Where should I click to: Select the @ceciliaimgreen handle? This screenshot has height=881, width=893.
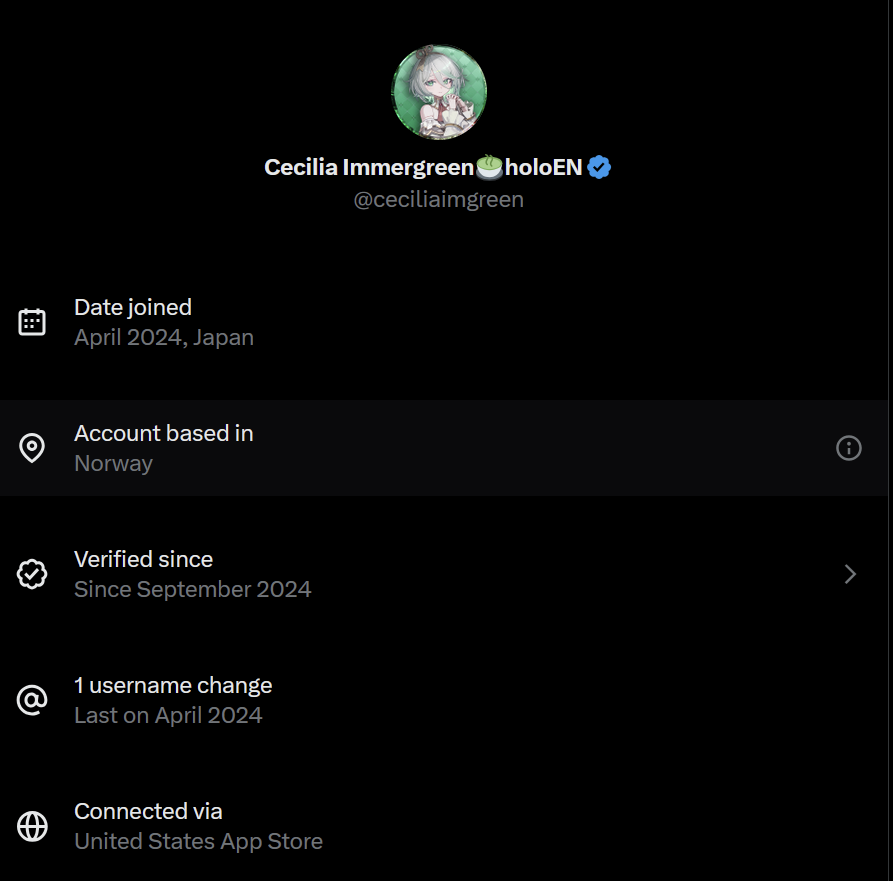coord(438,199)
